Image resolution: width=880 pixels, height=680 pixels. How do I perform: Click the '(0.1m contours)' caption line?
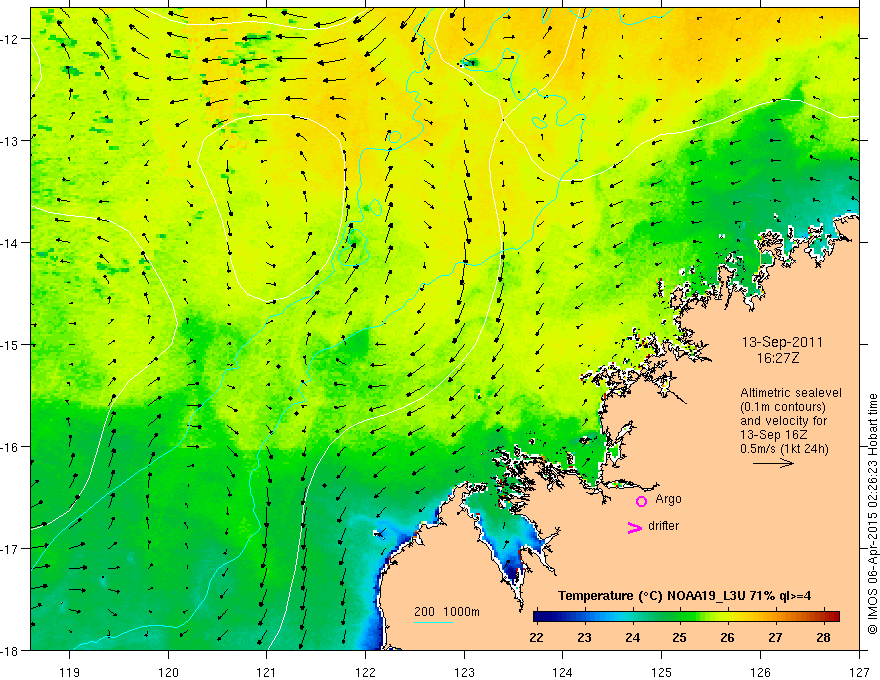coord(783,407)
